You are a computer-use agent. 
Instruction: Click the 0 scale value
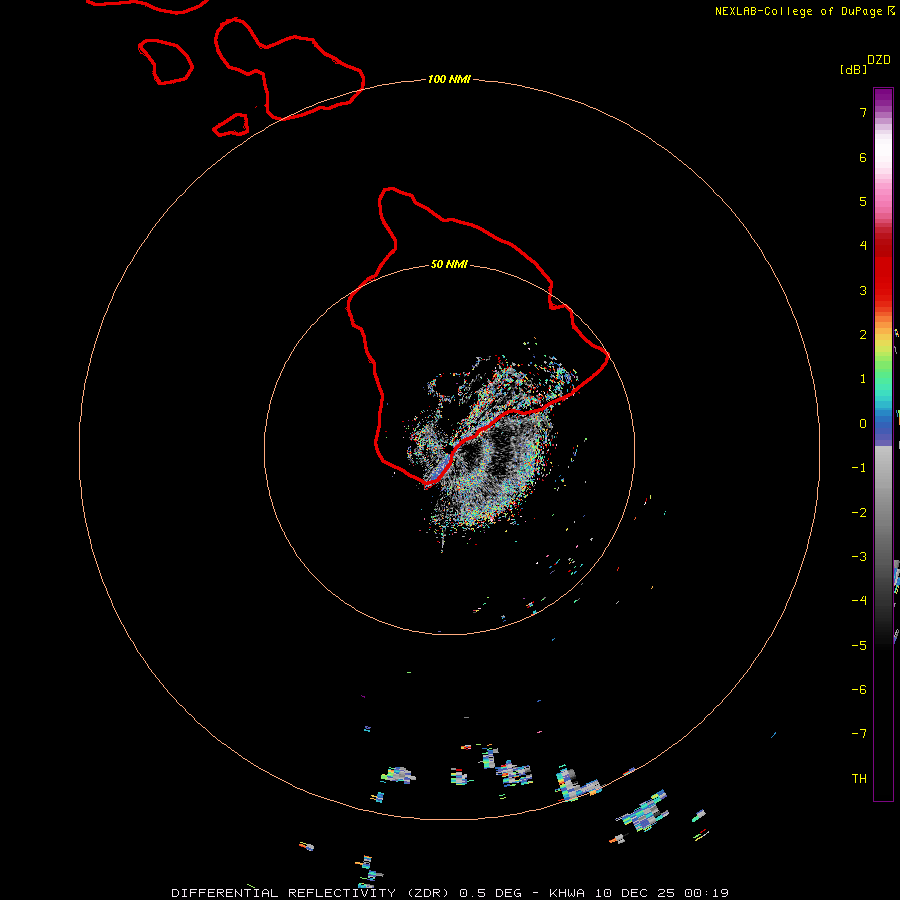click(x=863, y=424)
